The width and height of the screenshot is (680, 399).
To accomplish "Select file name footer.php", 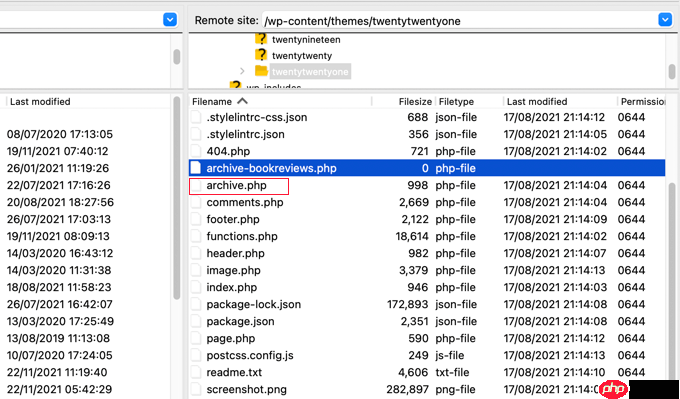I will click(x=233, y=219).
